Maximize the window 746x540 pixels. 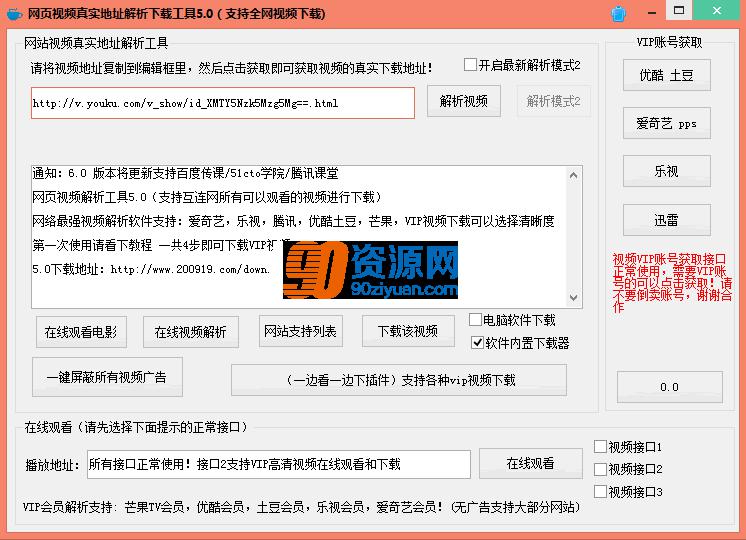coord(679,10)
